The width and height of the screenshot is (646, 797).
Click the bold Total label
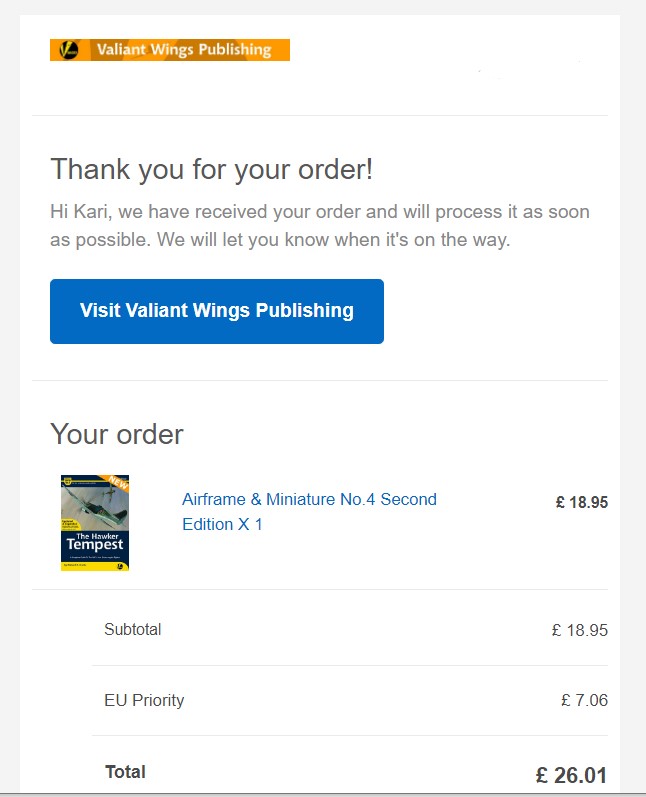pos(126,772)
